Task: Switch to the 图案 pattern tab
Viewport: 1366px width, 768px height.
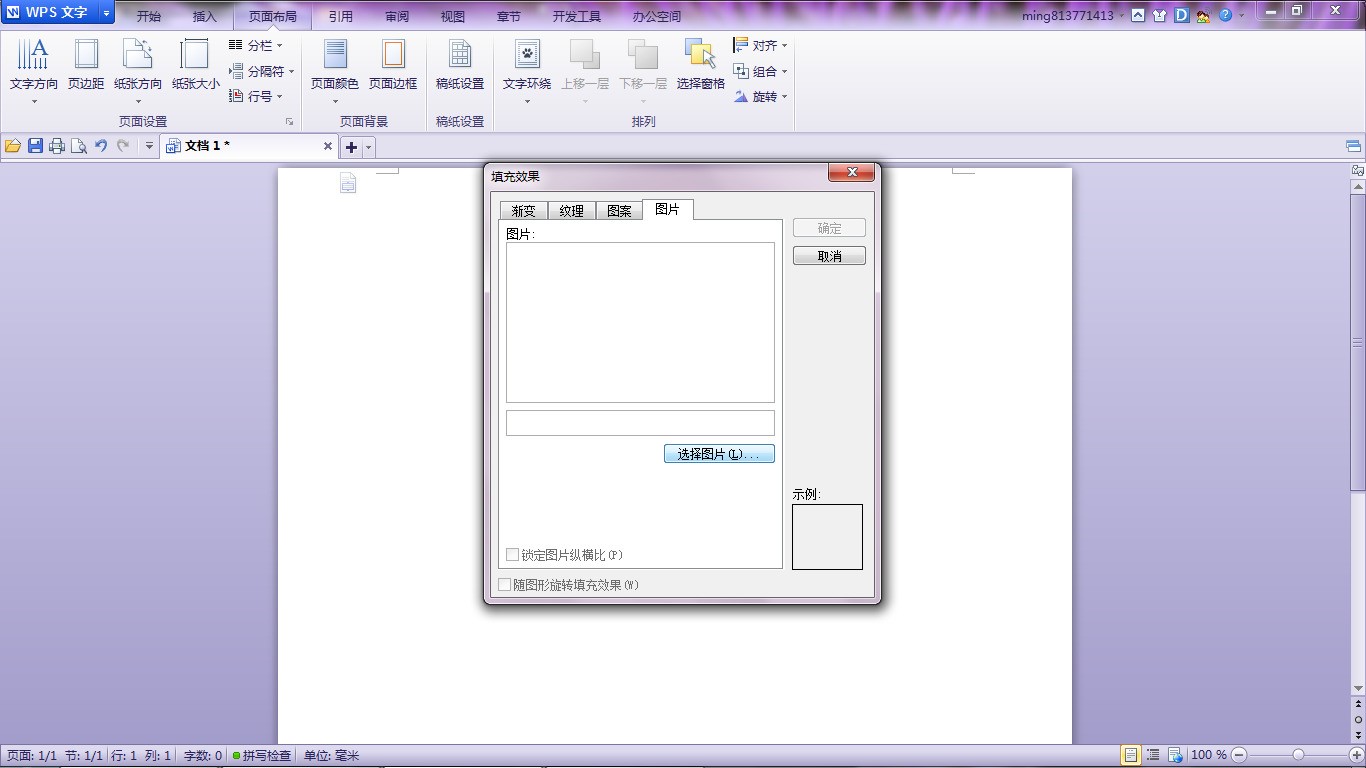Action: click(620, 211)
